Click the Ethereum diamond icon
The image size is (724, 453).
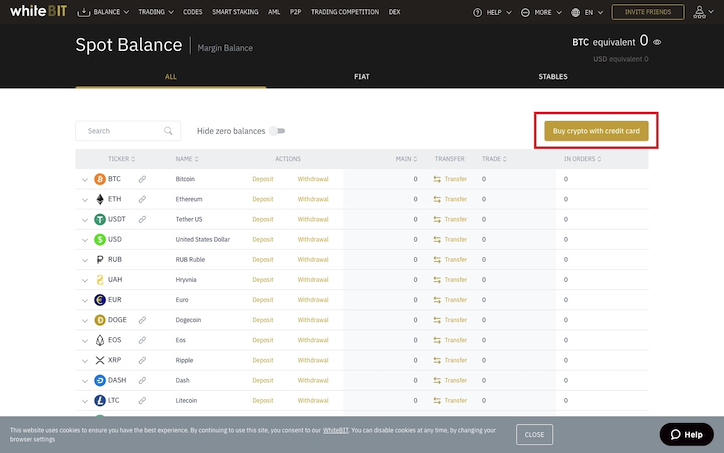coord(100,199)
